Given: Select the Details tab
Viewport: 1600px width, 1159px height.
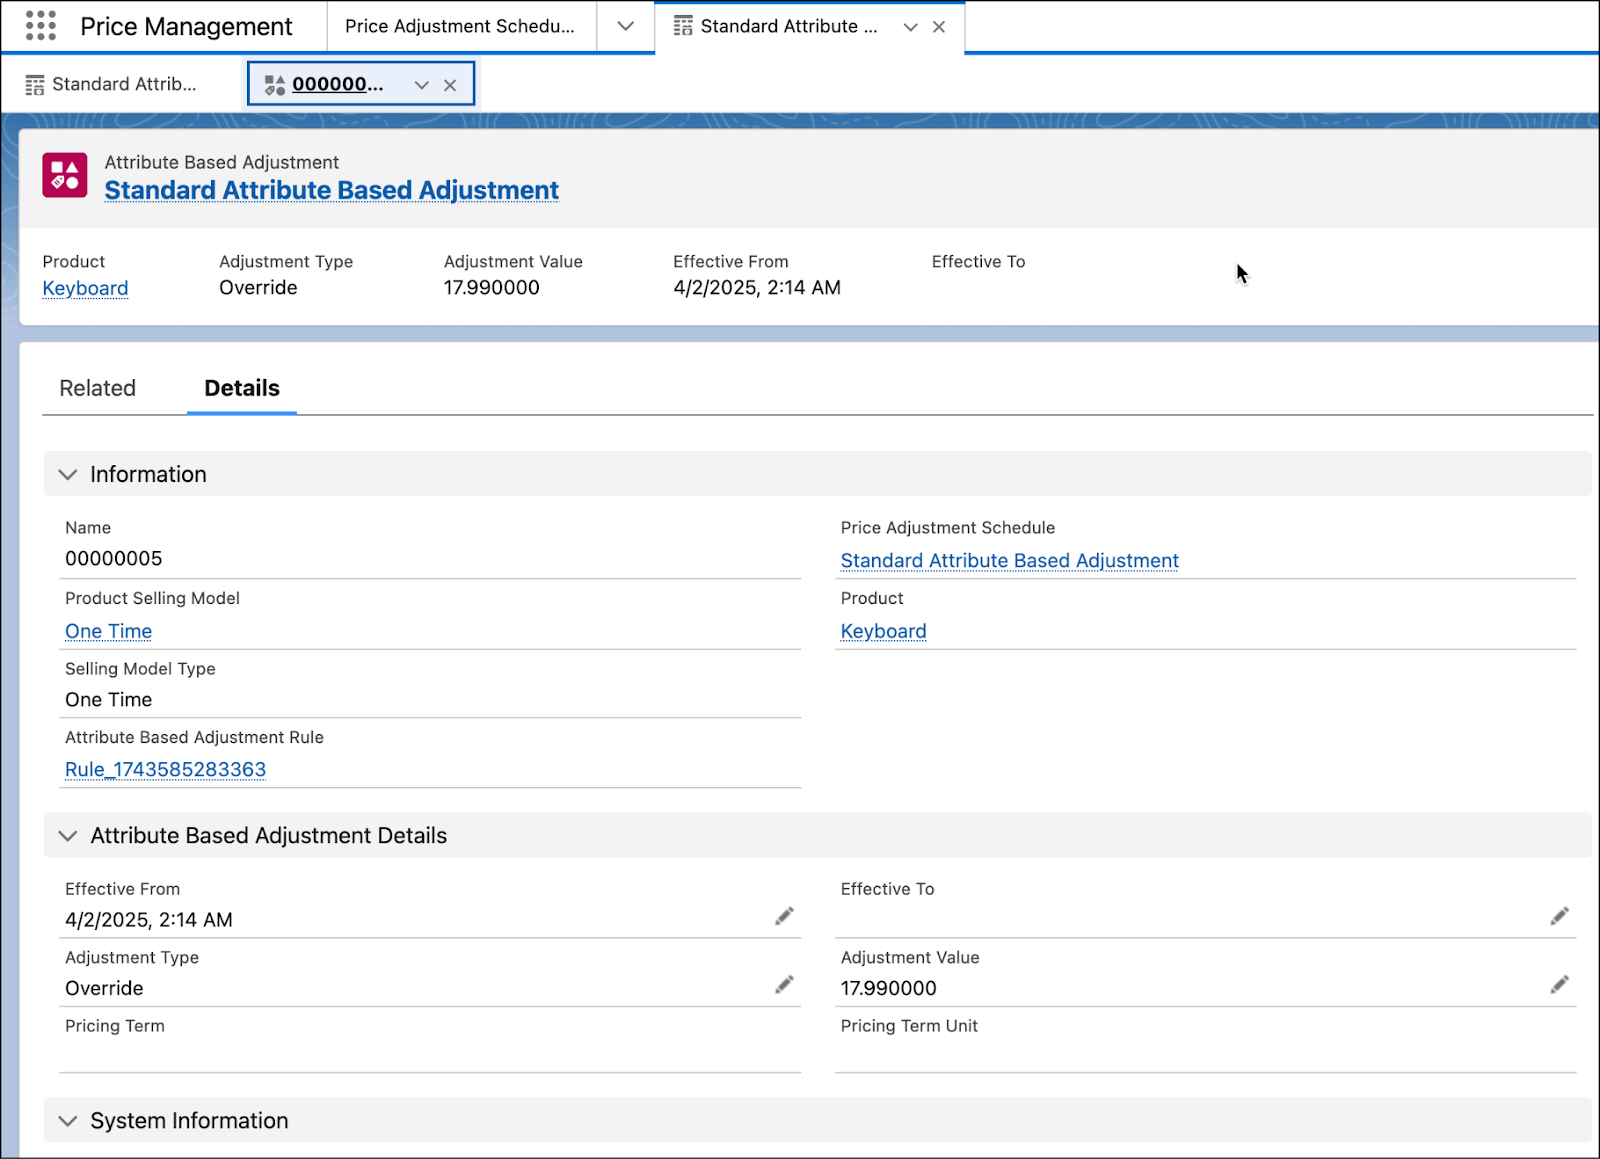Looking at the screenshot, I should point(242,388).
